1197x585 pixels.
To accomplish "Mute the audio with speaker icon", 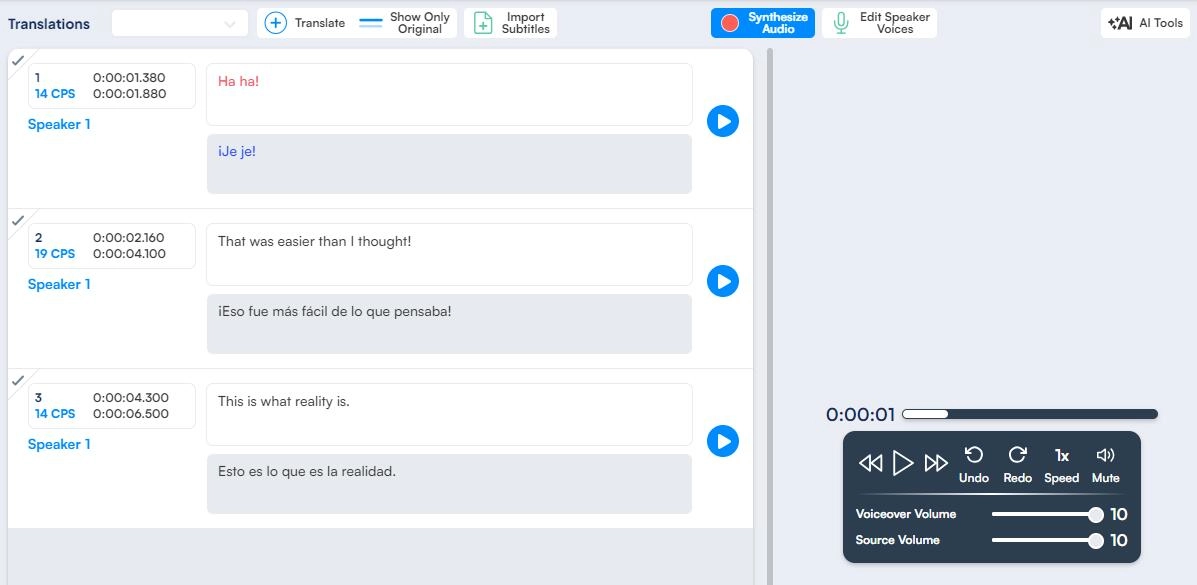I will click(1105, 465).
